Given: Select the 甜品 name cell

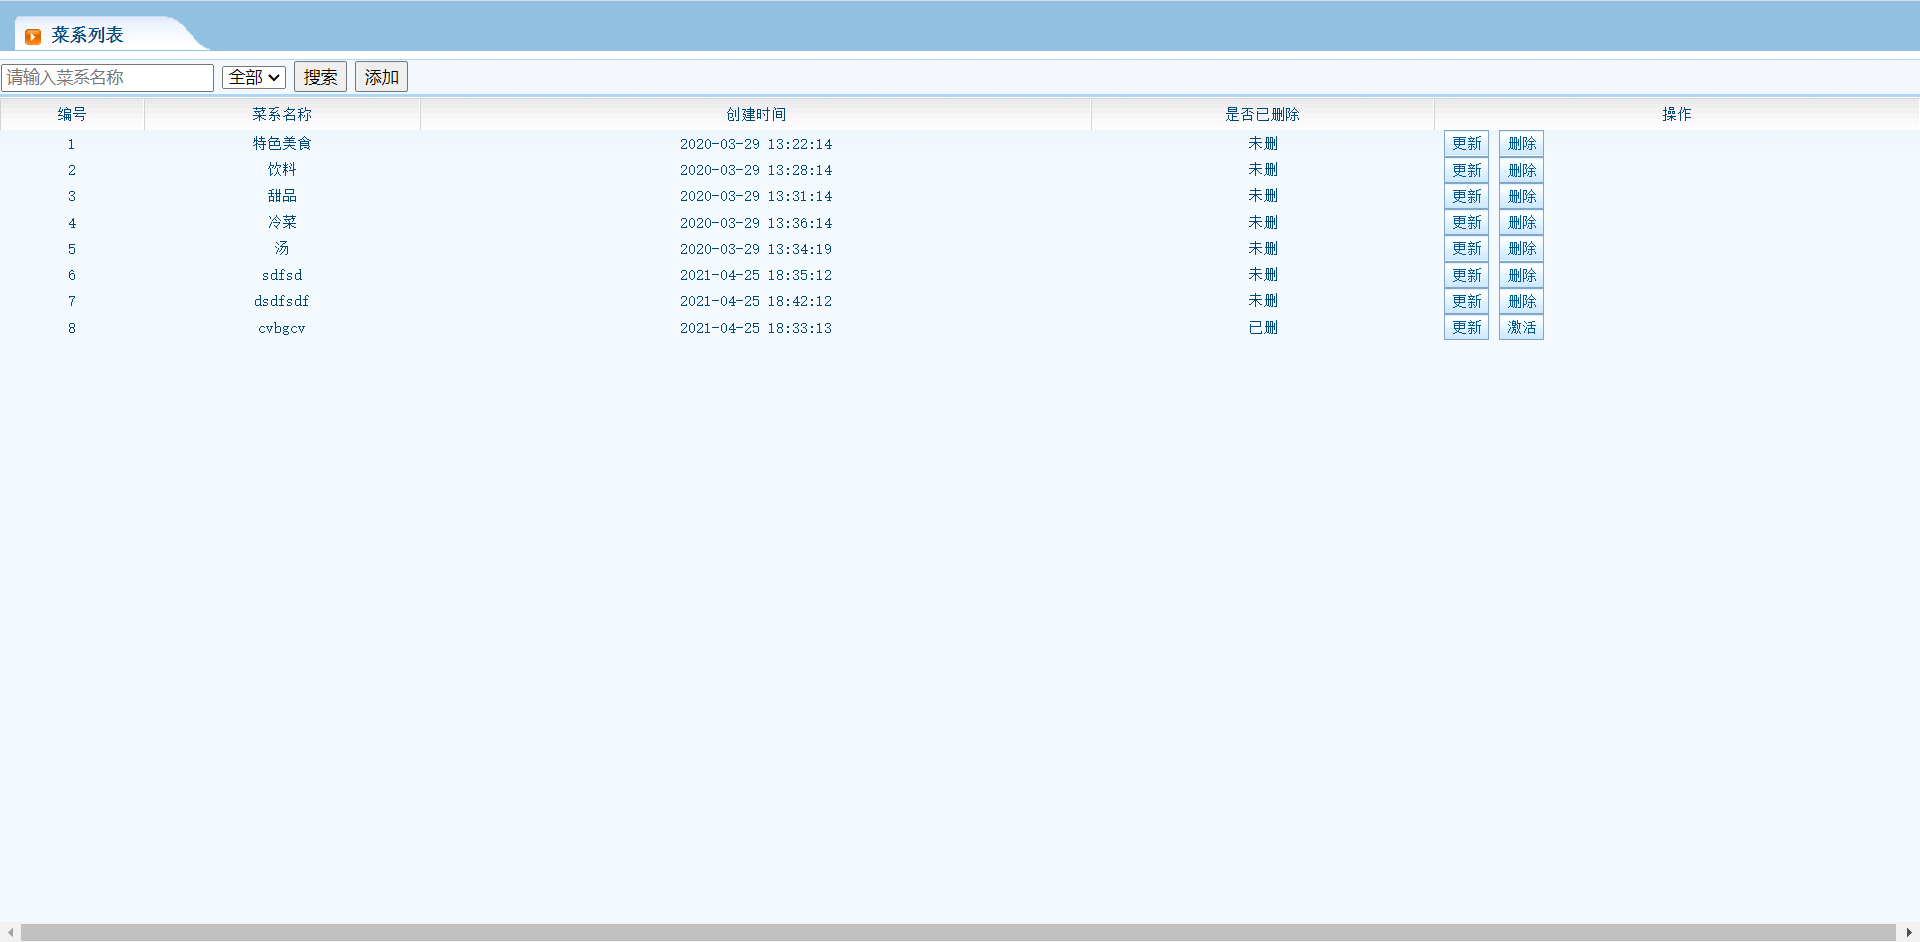Looking at the screenshot, I should click(x=282, y=196).
